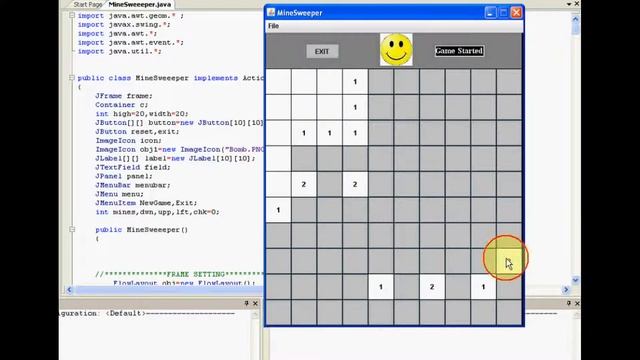Pin the right bottom panel
The height and width of the screenshot is (360, 640).
coord(569,303)
